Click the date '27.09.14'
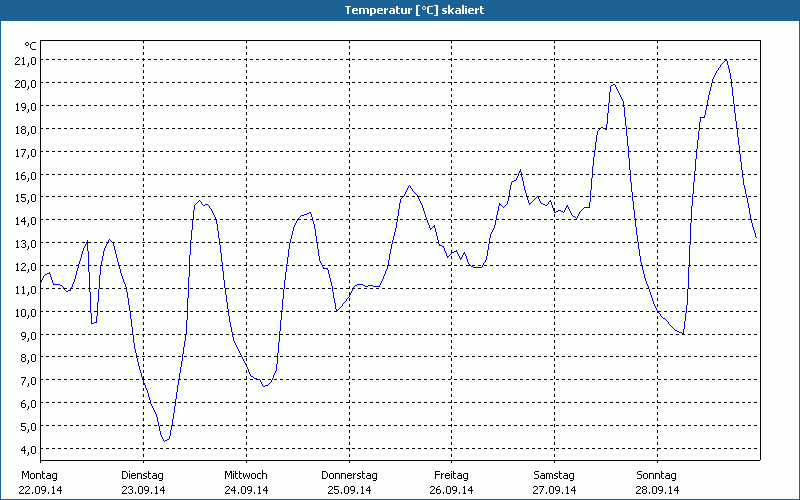This screenshot has height=500, width=800. coord(555,490)
